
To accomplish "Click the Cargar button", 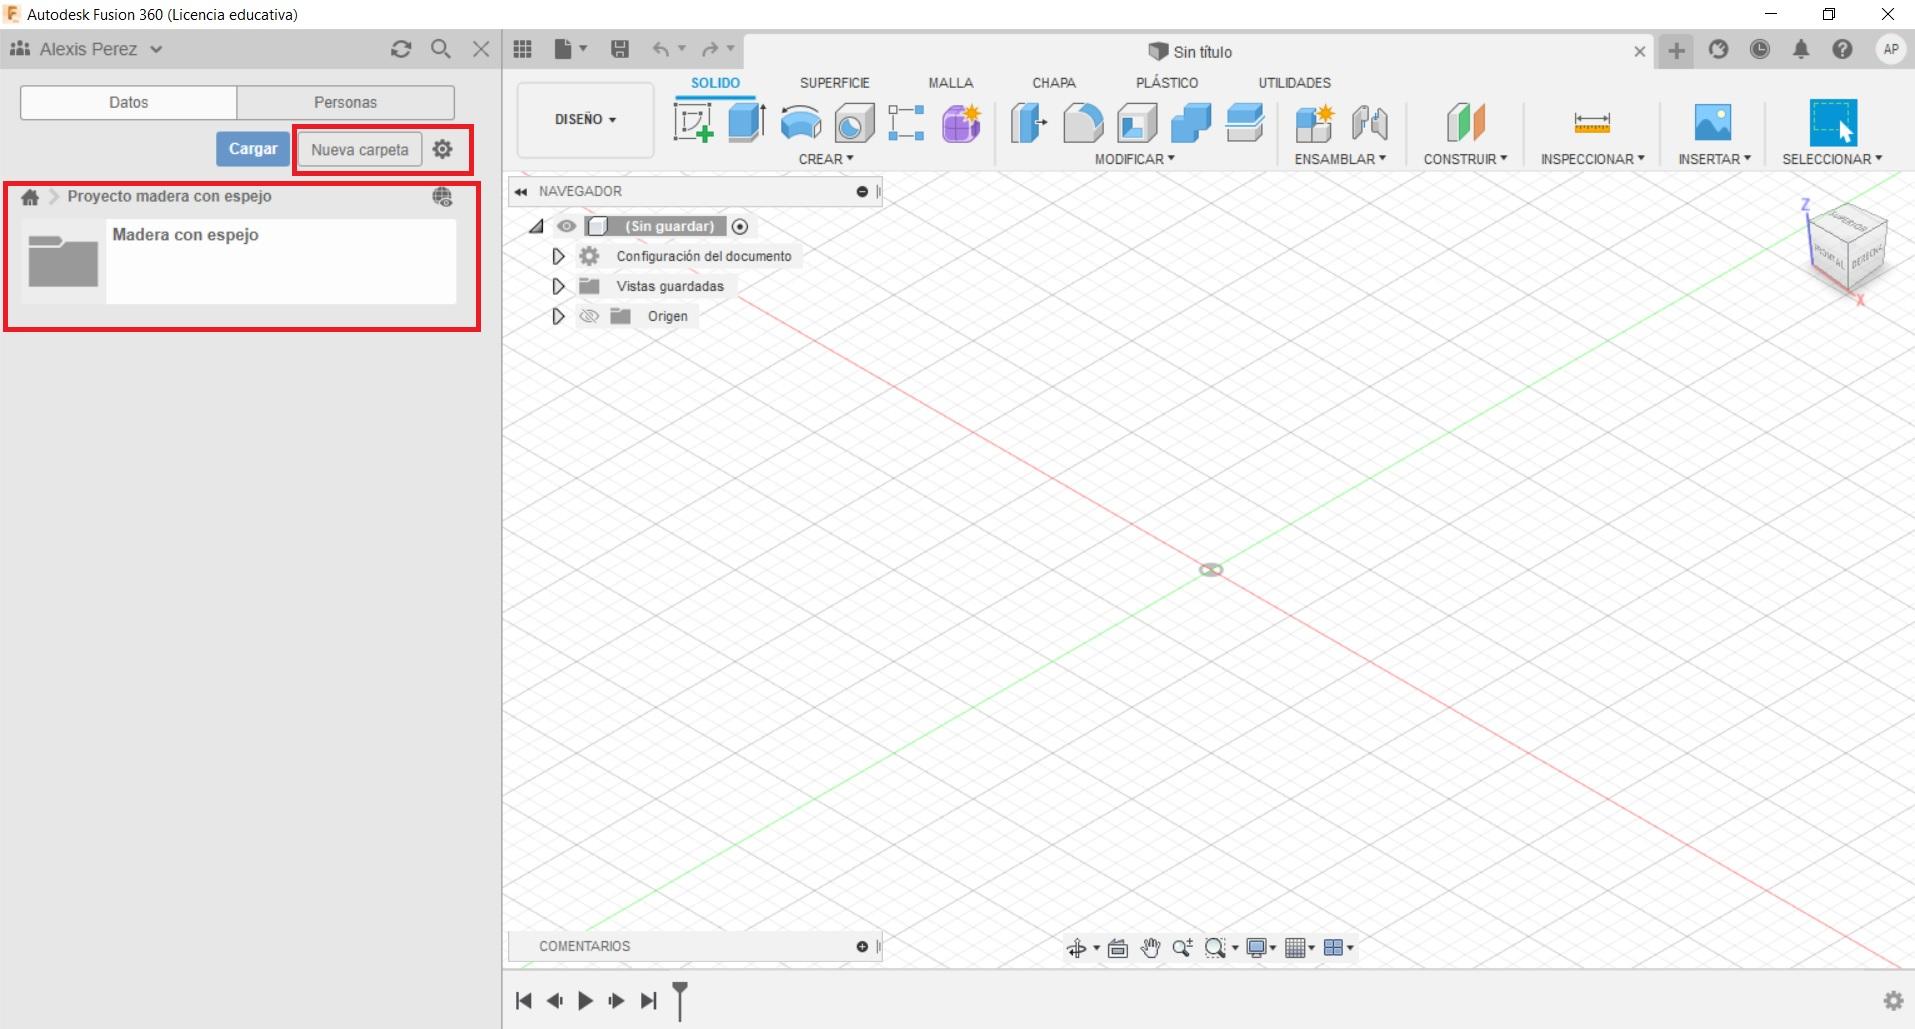I will click(x=253, y=149).
